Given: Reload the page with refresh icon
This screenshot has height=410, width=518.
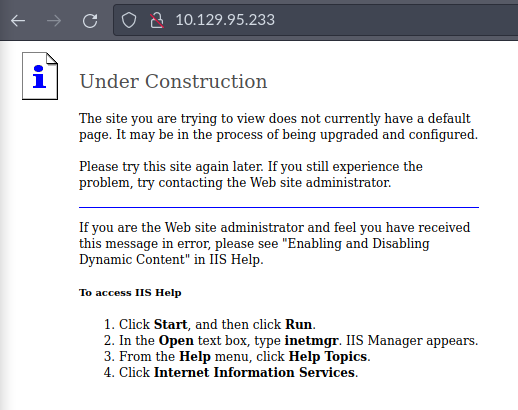Looking at the screenshot, I should click(x=90, y=21).
